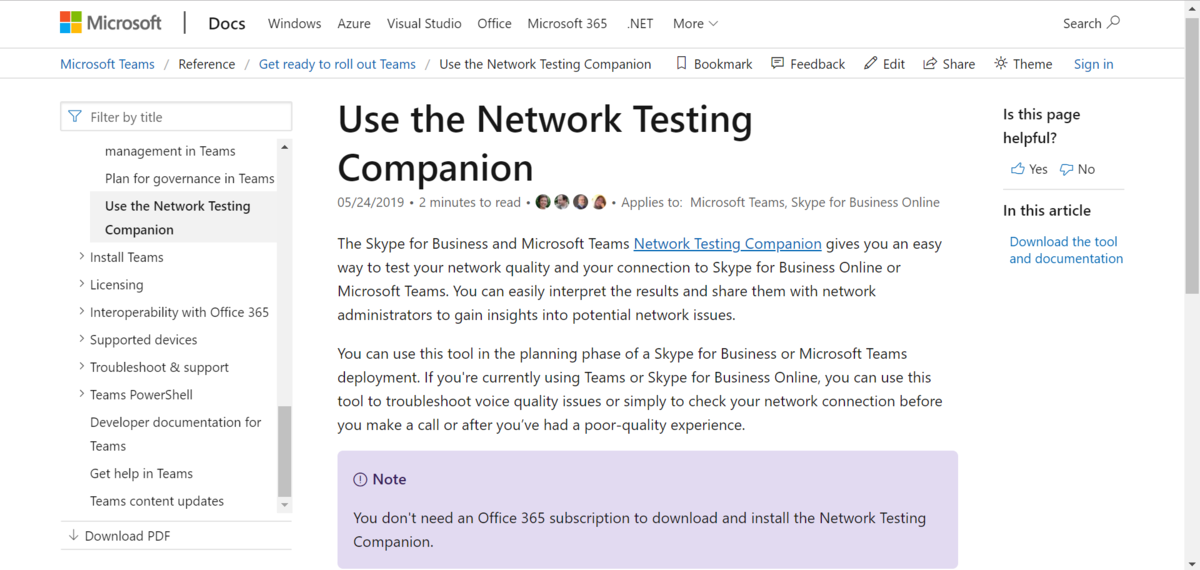The image size is (1200, 570).
Task: Click the Reference breadcrumb text
Action: tap(207, 64)
